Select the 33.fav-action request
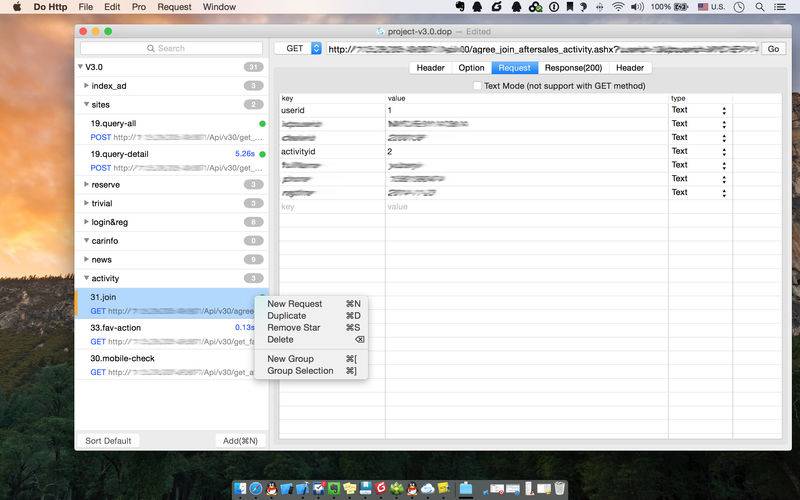This screenshot has height=500, width=800. pos(171,334)
